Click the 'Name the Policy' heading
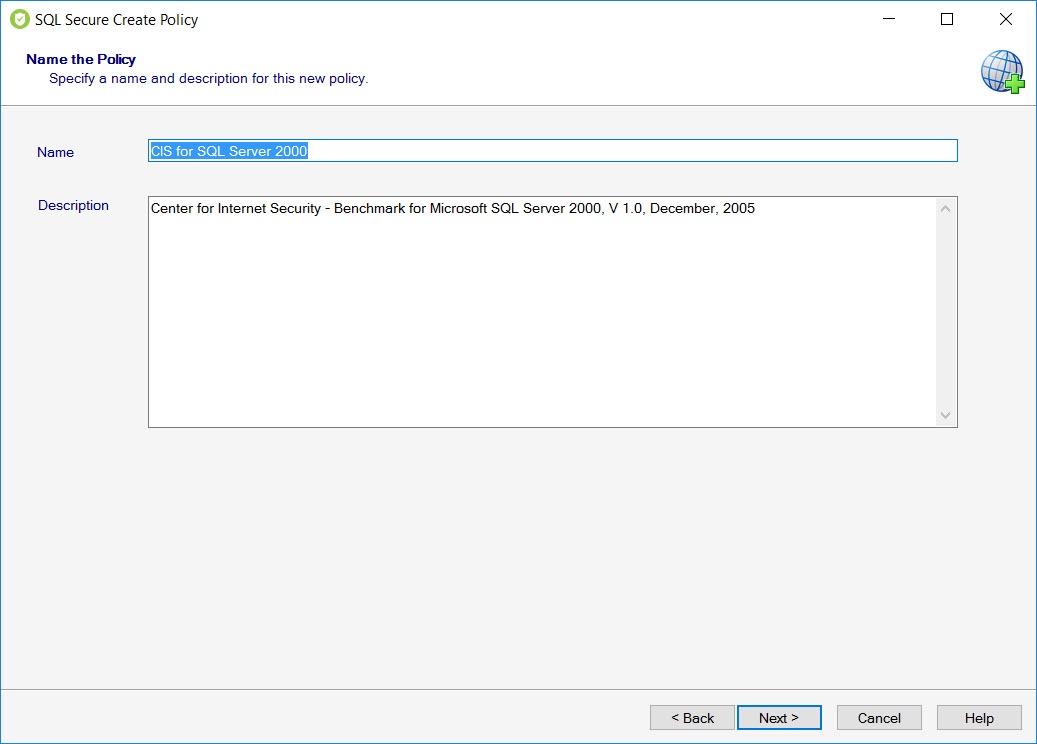1037x744 pixels. point(81,59)
